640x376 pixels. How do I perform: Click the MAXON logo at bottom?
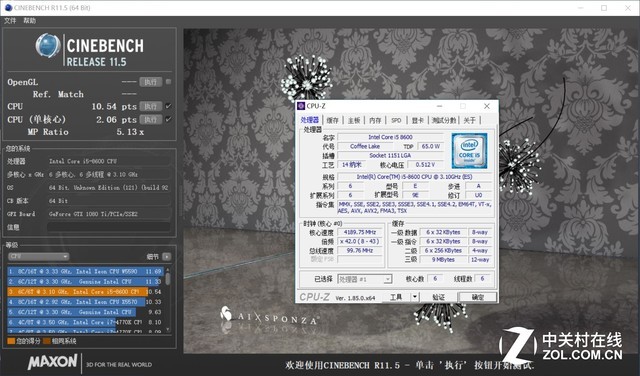tap(52, 362)
